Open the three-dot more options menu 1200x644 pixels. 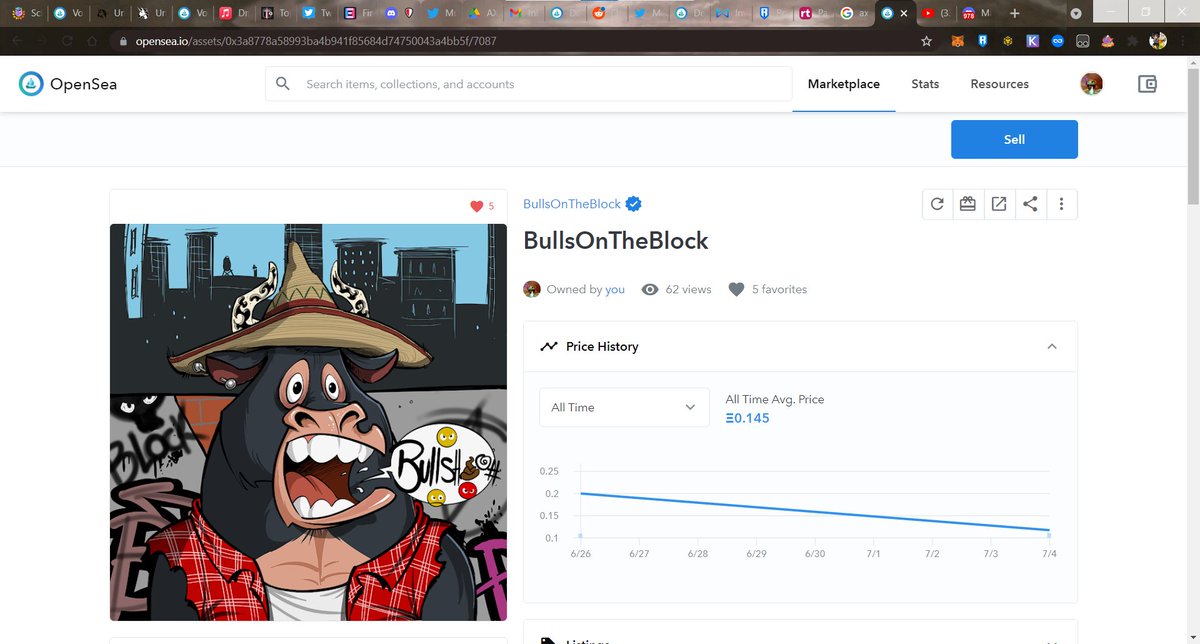[1061, 204]
